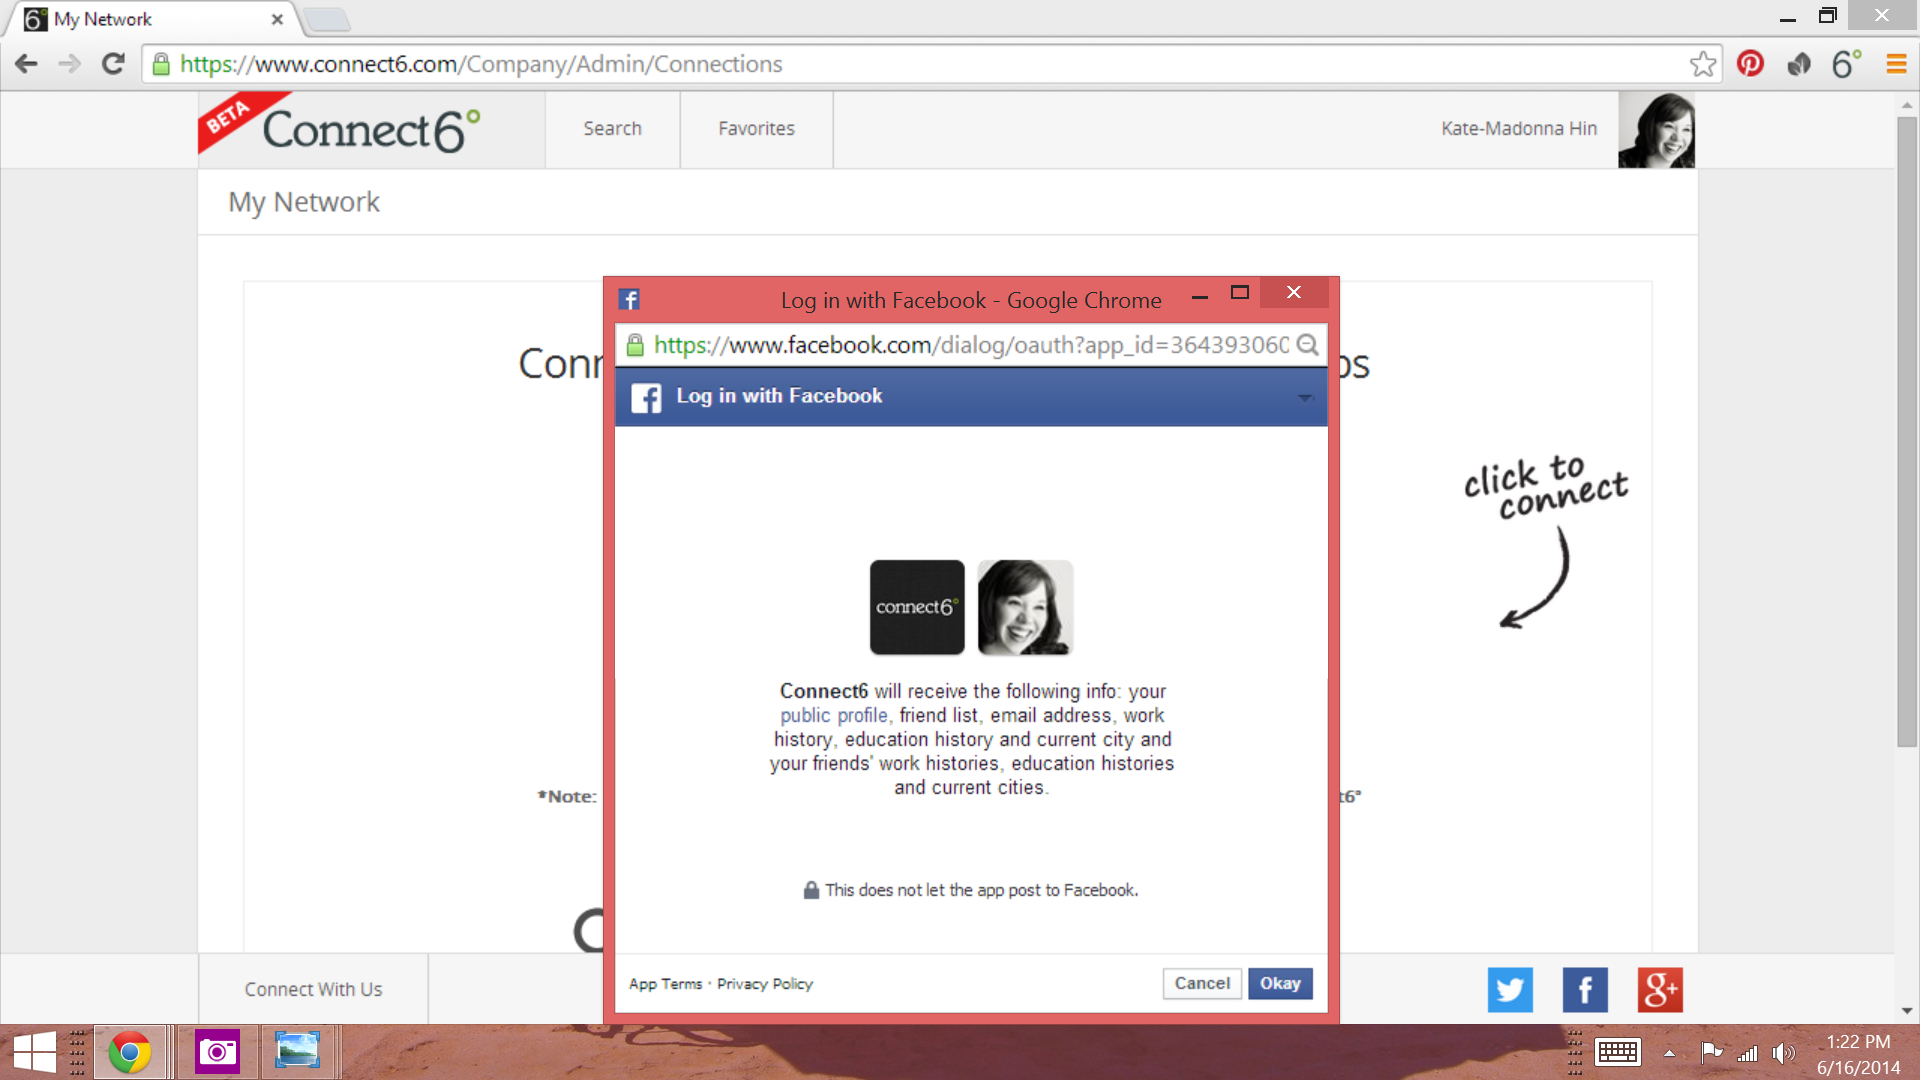Open a new browser tab
Image resolution: width=1920 pixels, height=1080 pixels.
(326, 19)
